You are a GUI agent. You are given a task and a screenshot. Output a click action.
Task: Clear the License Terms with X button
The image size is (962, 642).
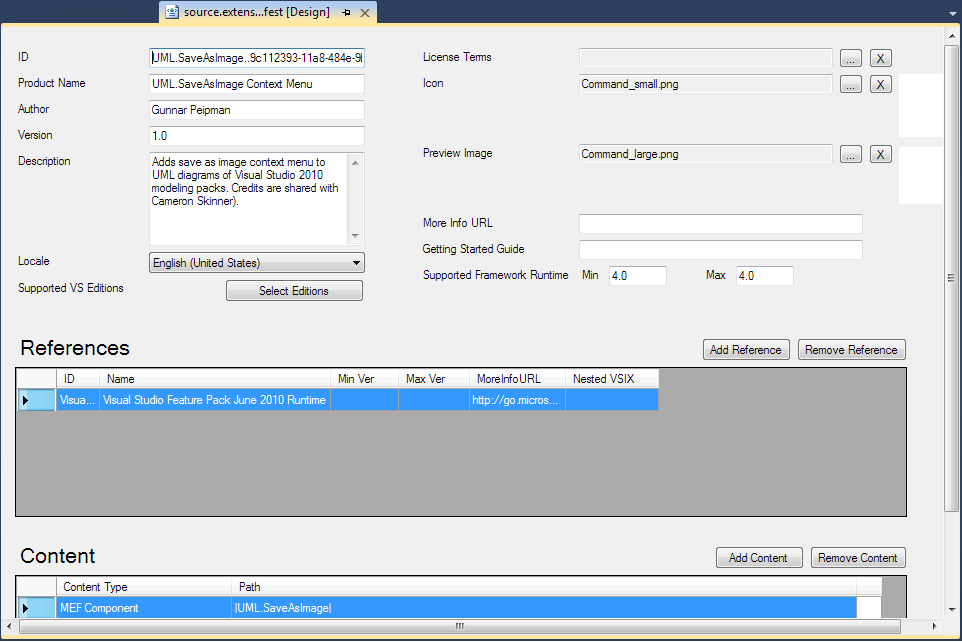coord(880,58)
